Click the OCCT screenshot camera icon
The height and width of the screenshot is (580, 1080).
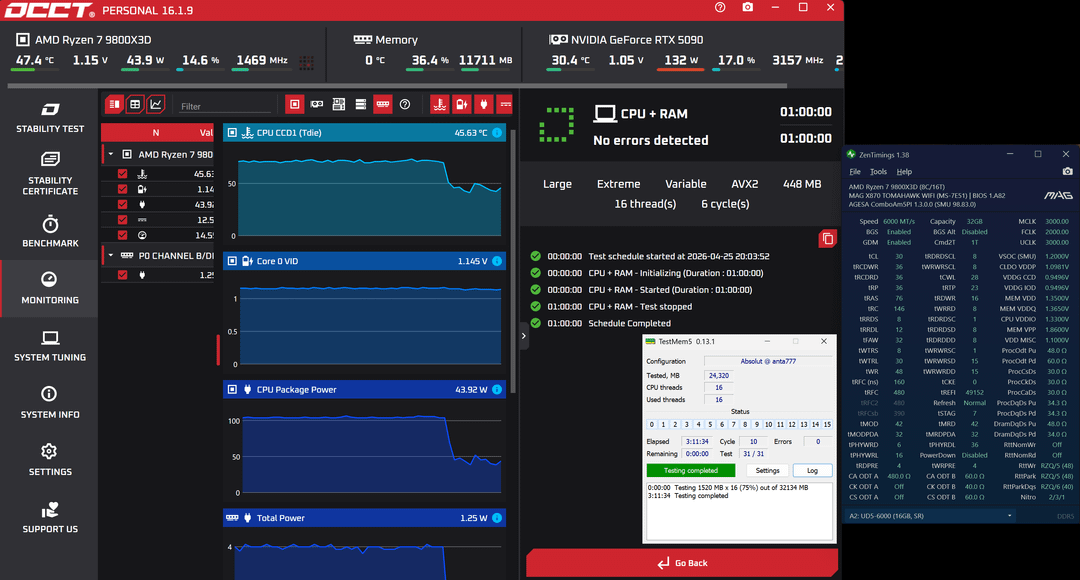(x=748, y=8)
